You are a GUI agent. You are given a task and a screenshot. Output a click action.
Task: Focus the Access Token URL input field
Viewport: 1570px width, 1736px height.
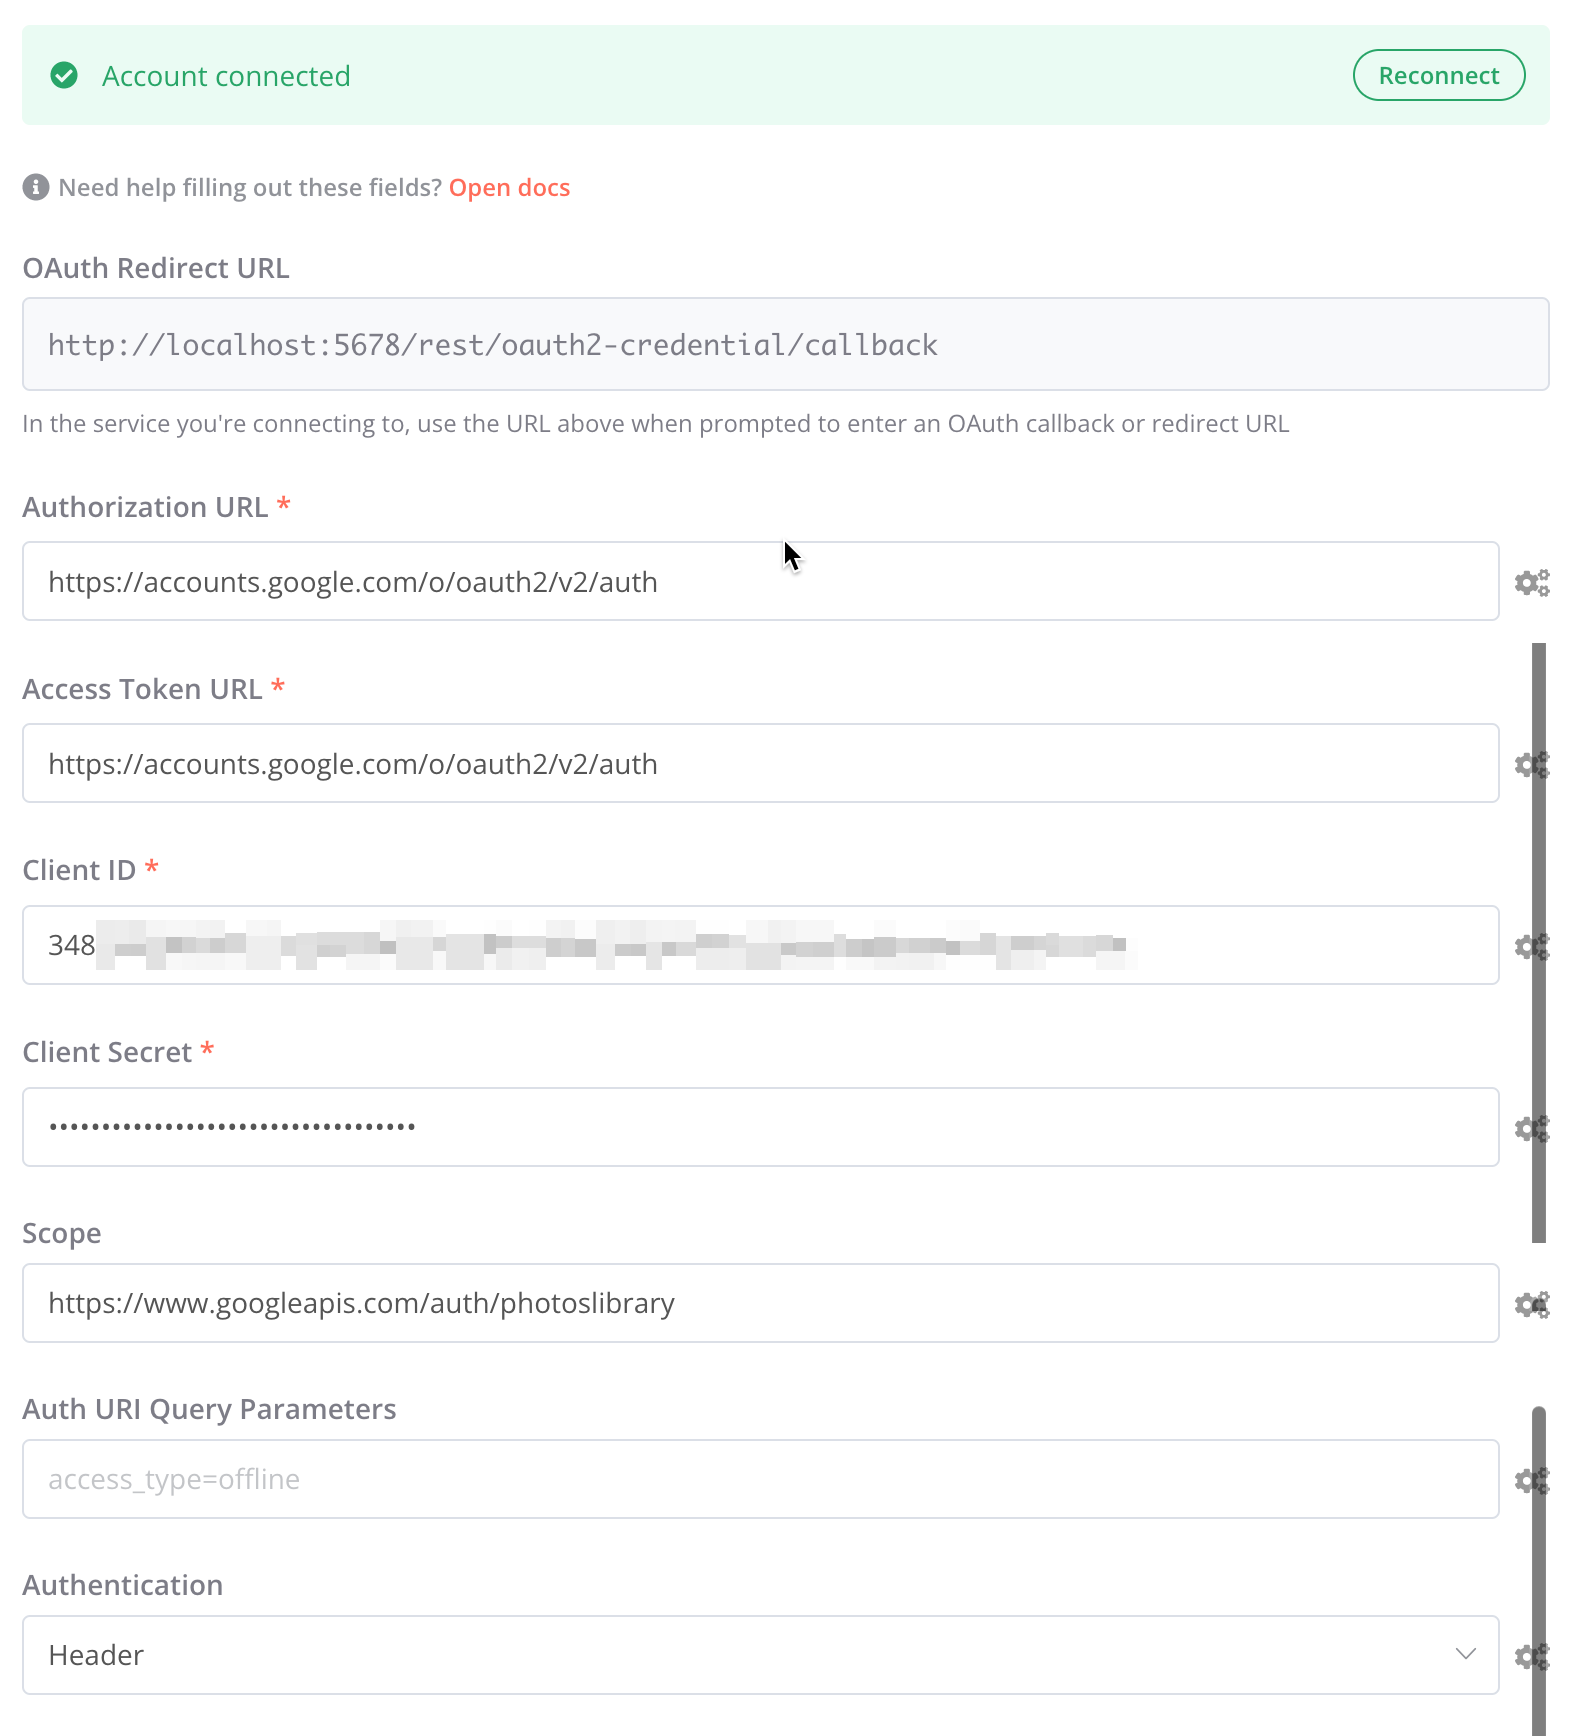[x=760, y=763]
